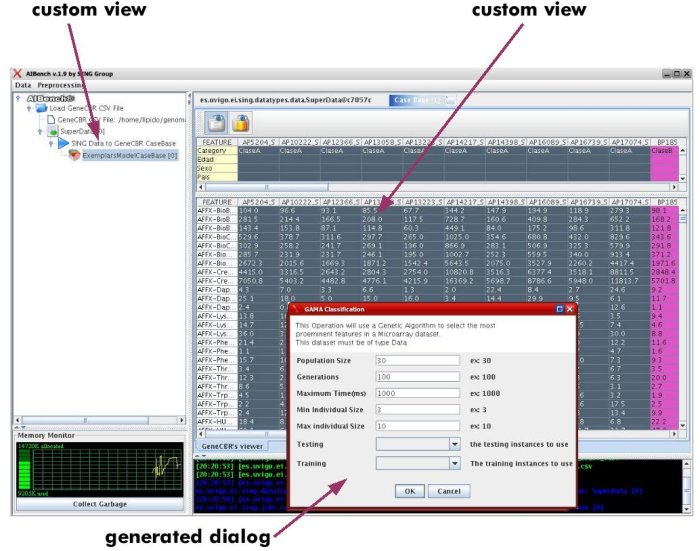Click the Max individual Size field
This screenshot has height=551, width=700.
(417, 426)
